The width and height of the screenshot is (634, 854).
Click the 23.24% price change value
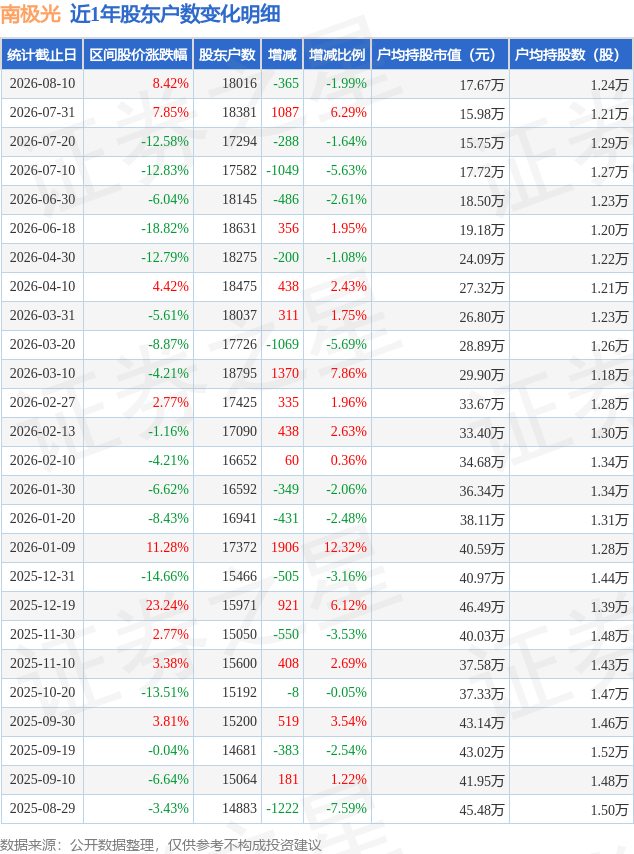click(x=167, y=605)
